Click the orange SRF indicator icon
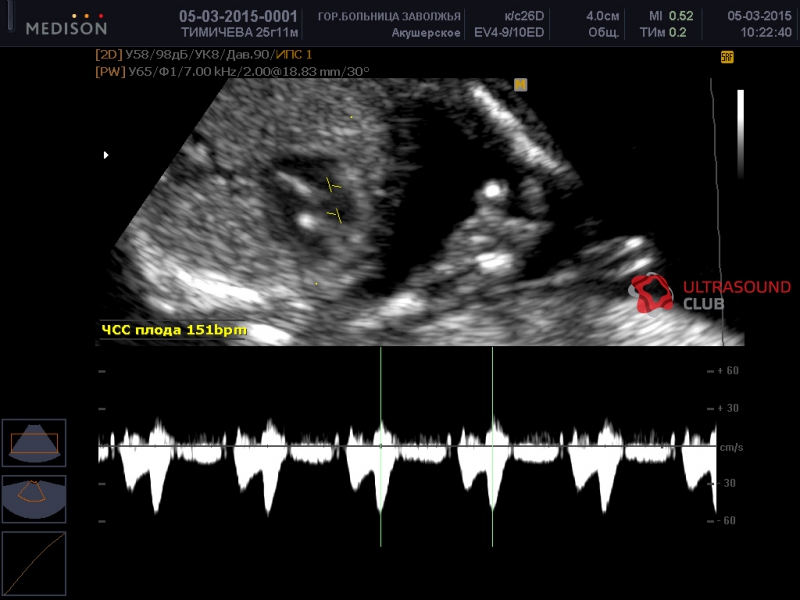Screen dimensions: 800x600 pyautogui.click(x=727, y=57)
